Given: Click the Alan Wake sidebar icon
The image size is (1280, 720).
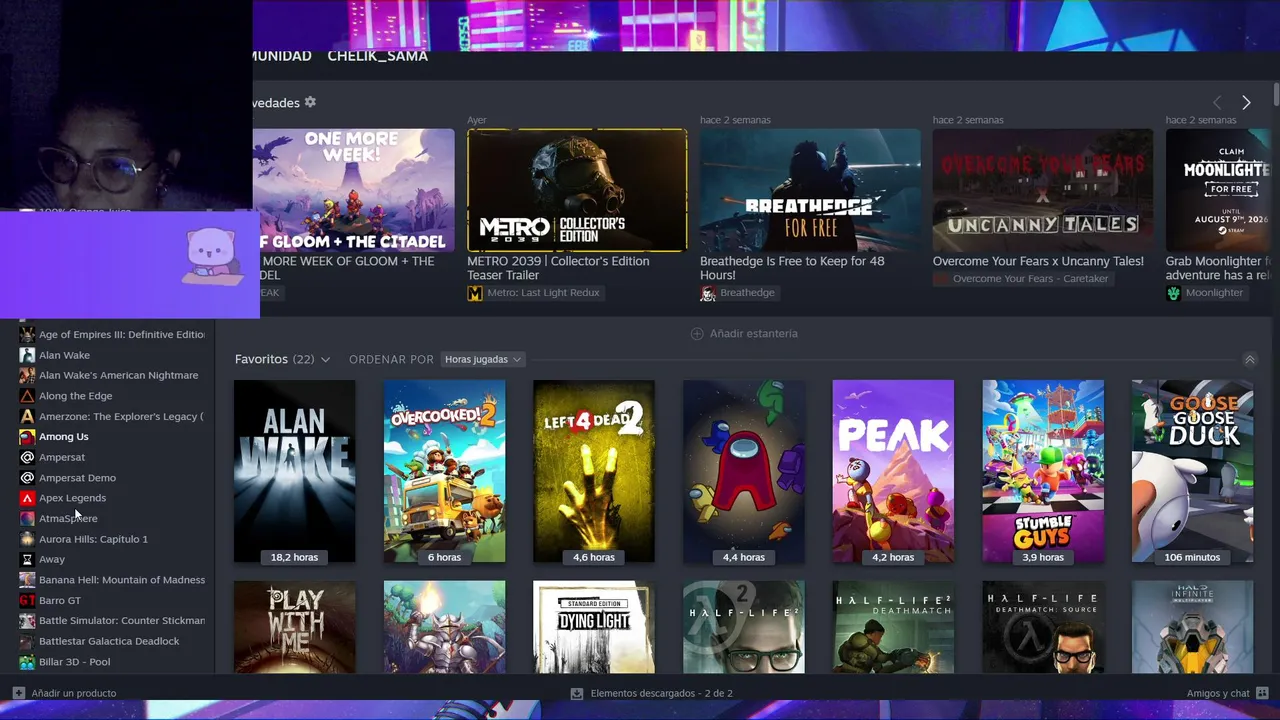Looking at the screenshot, I should pyautogui.click(x=27, y=355).
